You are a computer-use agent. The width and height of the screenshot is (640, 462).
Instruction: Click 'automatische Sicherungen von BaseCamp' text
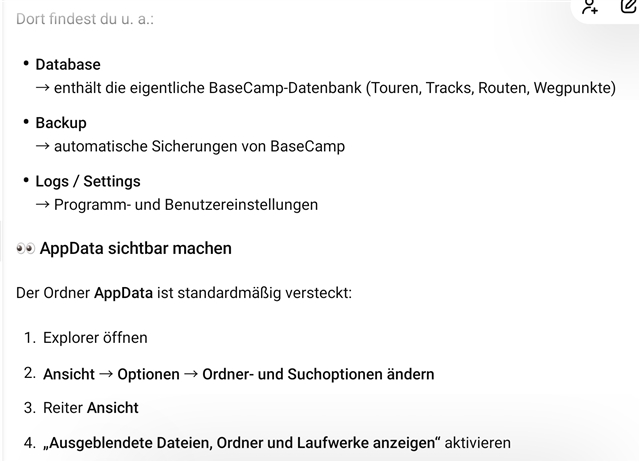coord(199,146)
